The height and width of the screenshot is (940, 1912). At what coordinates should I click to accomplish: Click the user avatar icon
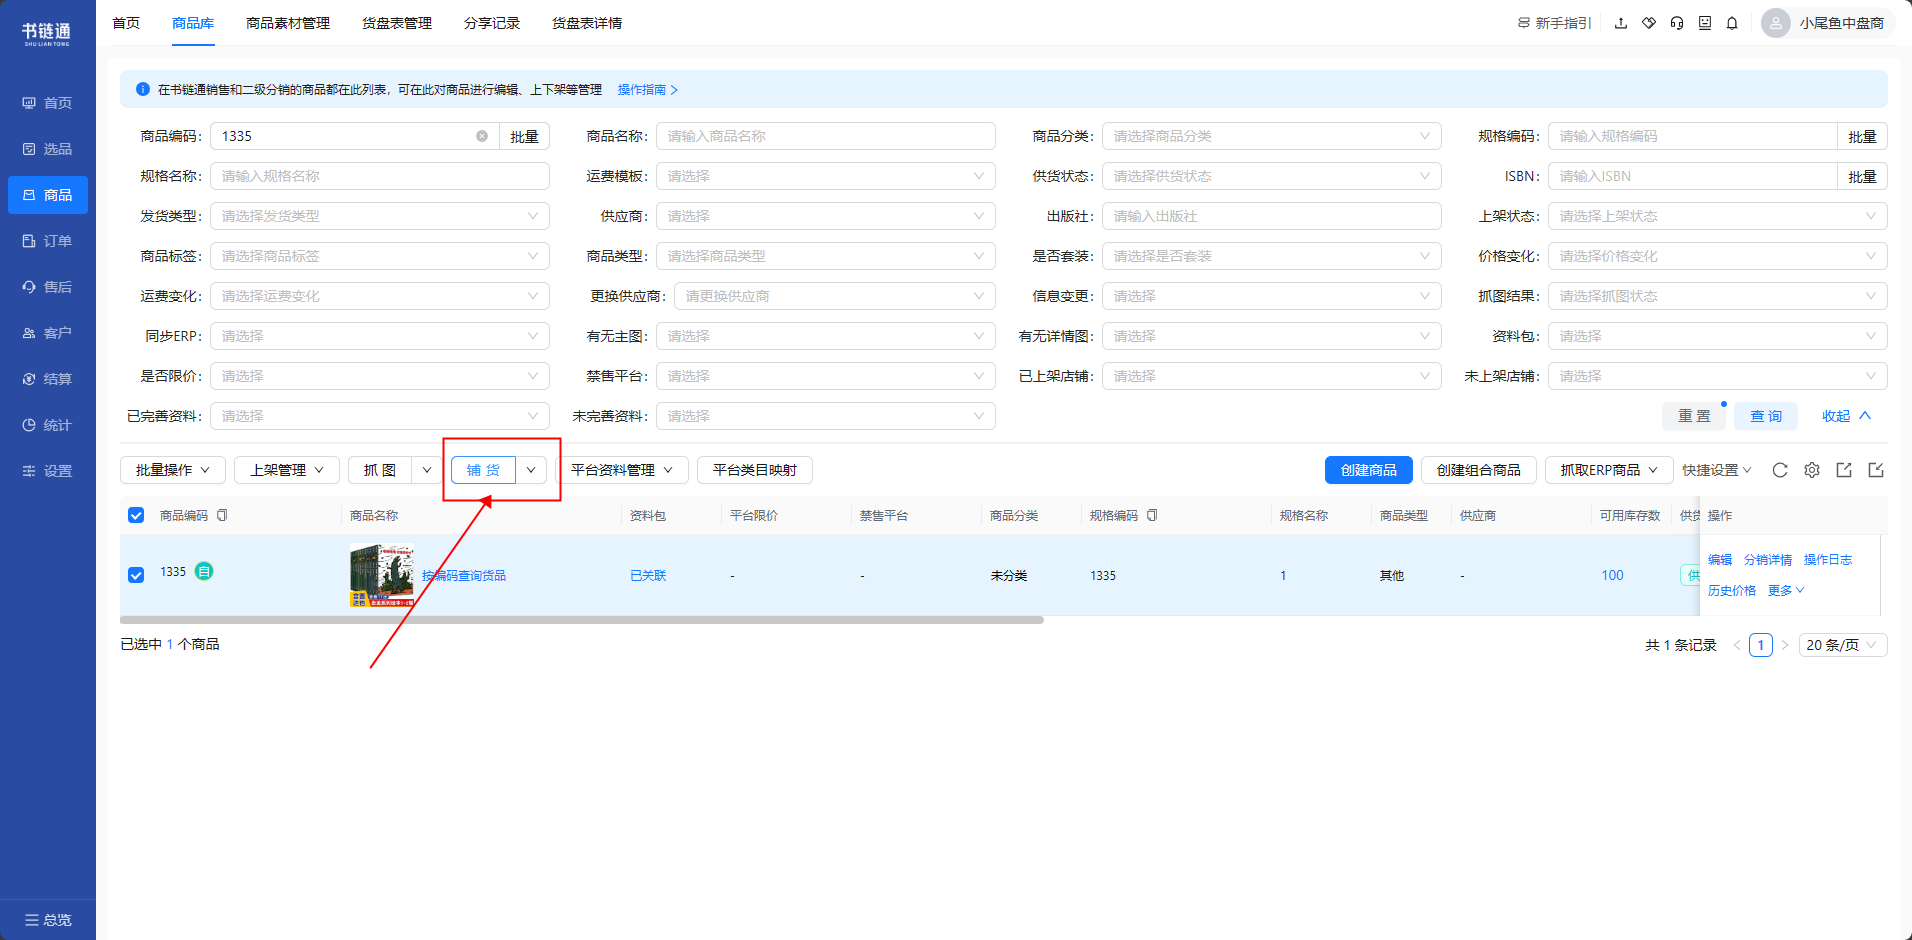pos(1776,23)
